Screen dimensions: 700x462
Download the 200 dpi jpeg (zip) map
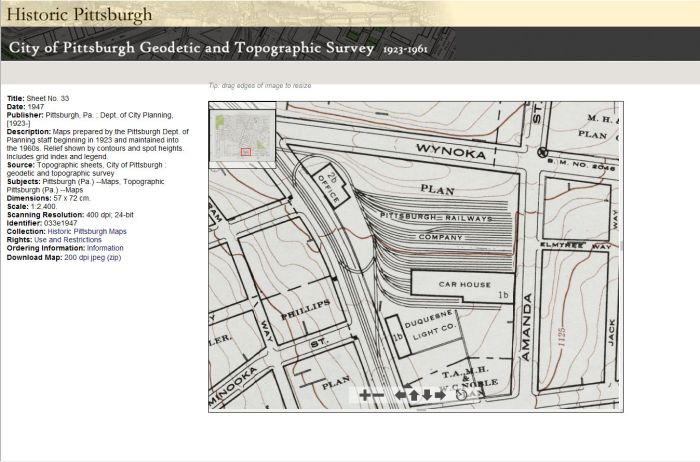coord(92,257)
